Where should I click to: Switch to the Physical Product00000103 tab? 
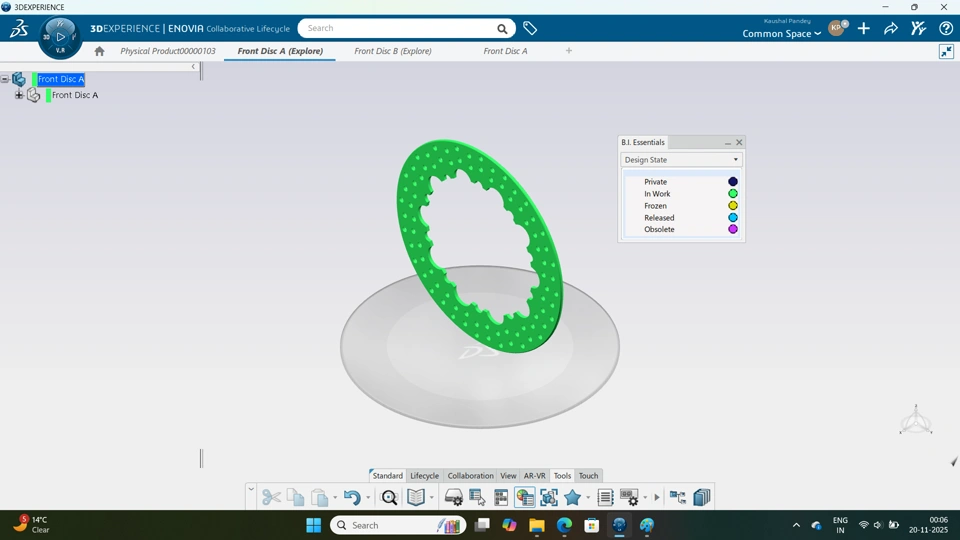tap(168, 51)
